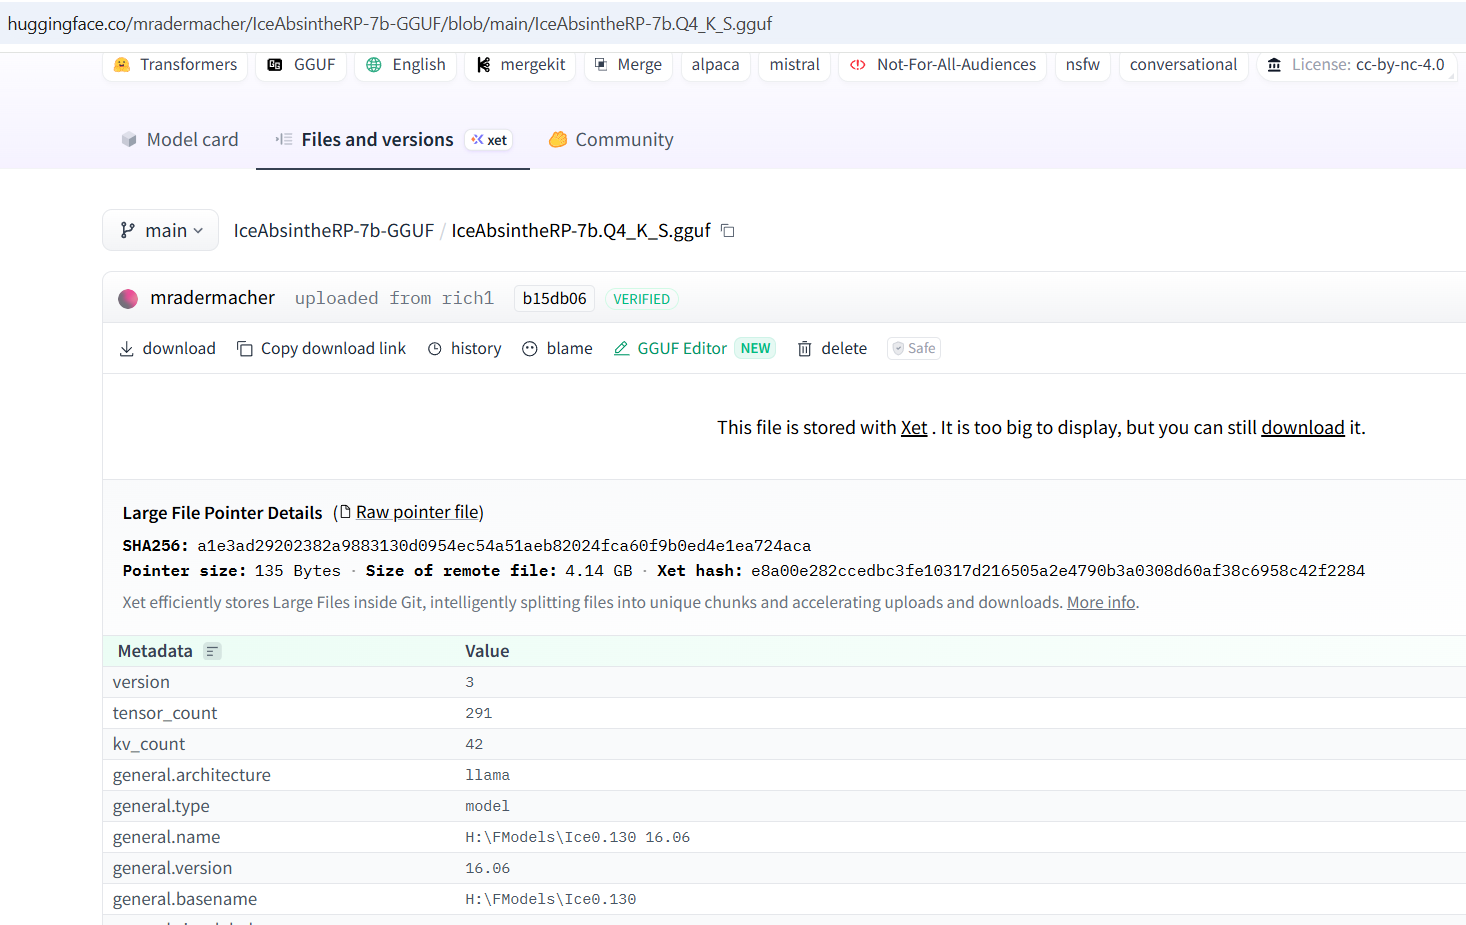Click the More info link
Image resolution: width=1466 pixels, height=925 pixels.
[x=1101, y=602]
